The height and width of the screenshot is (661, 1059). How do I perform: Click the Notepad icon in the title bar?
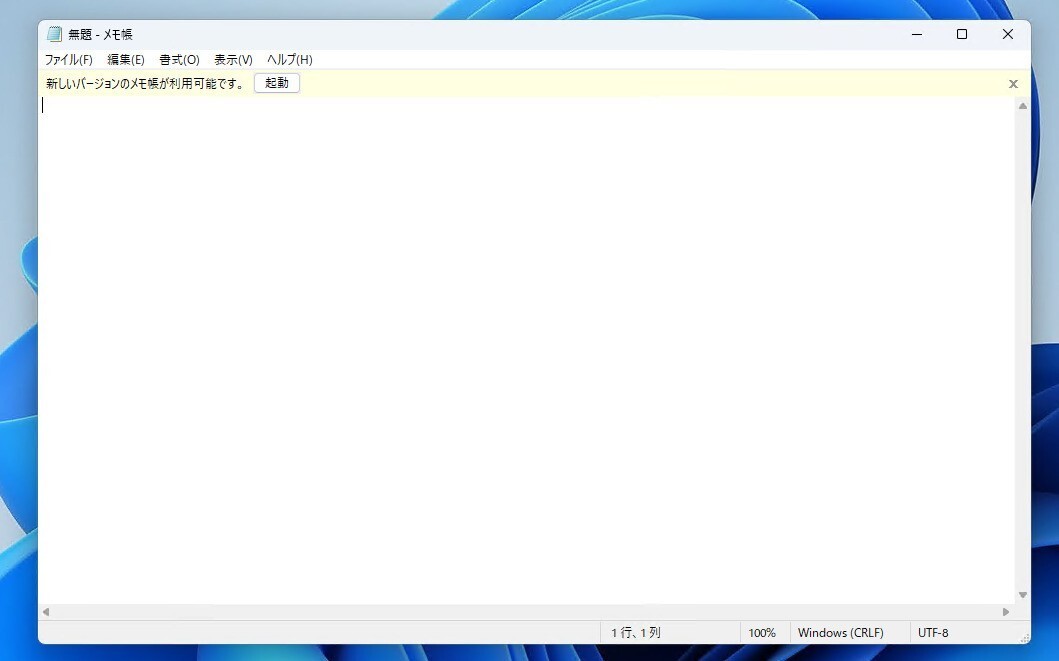coord(54,34)
